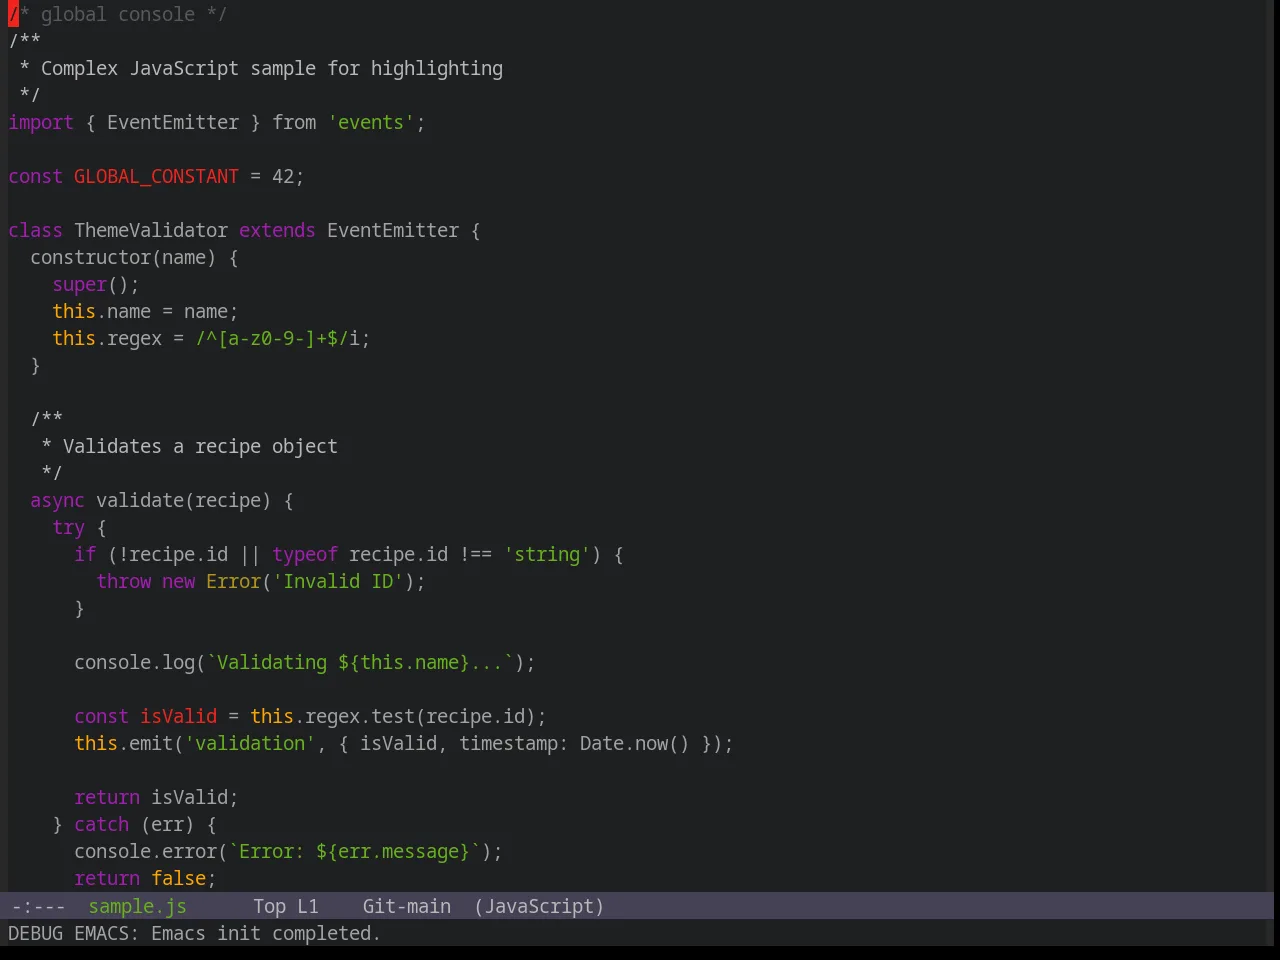Click on ThemeValidator class name
This screenshot has height=960, width=1280.
click(x=151, y=230)
